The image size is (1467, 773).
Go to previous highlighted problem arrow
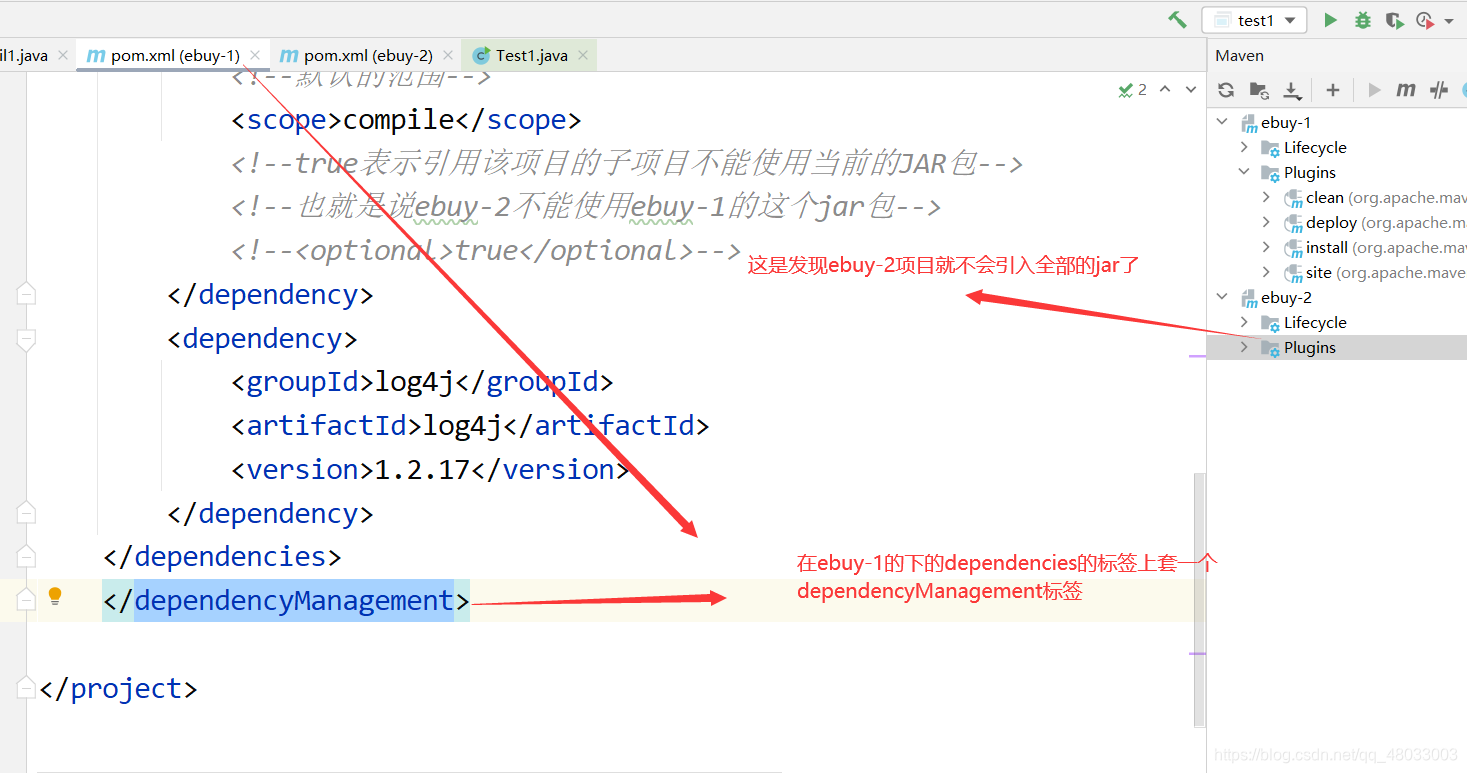[x=1165, y=90]
